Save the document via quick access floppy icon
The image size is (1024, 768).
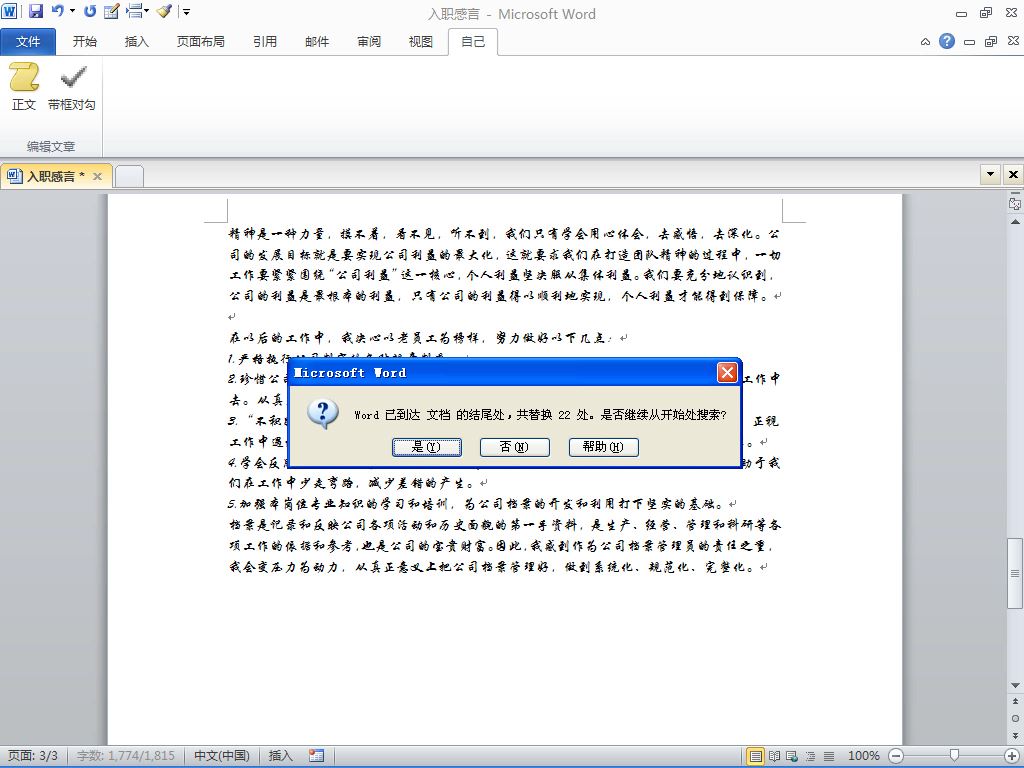pyautogui.click(x=36, y=11)
